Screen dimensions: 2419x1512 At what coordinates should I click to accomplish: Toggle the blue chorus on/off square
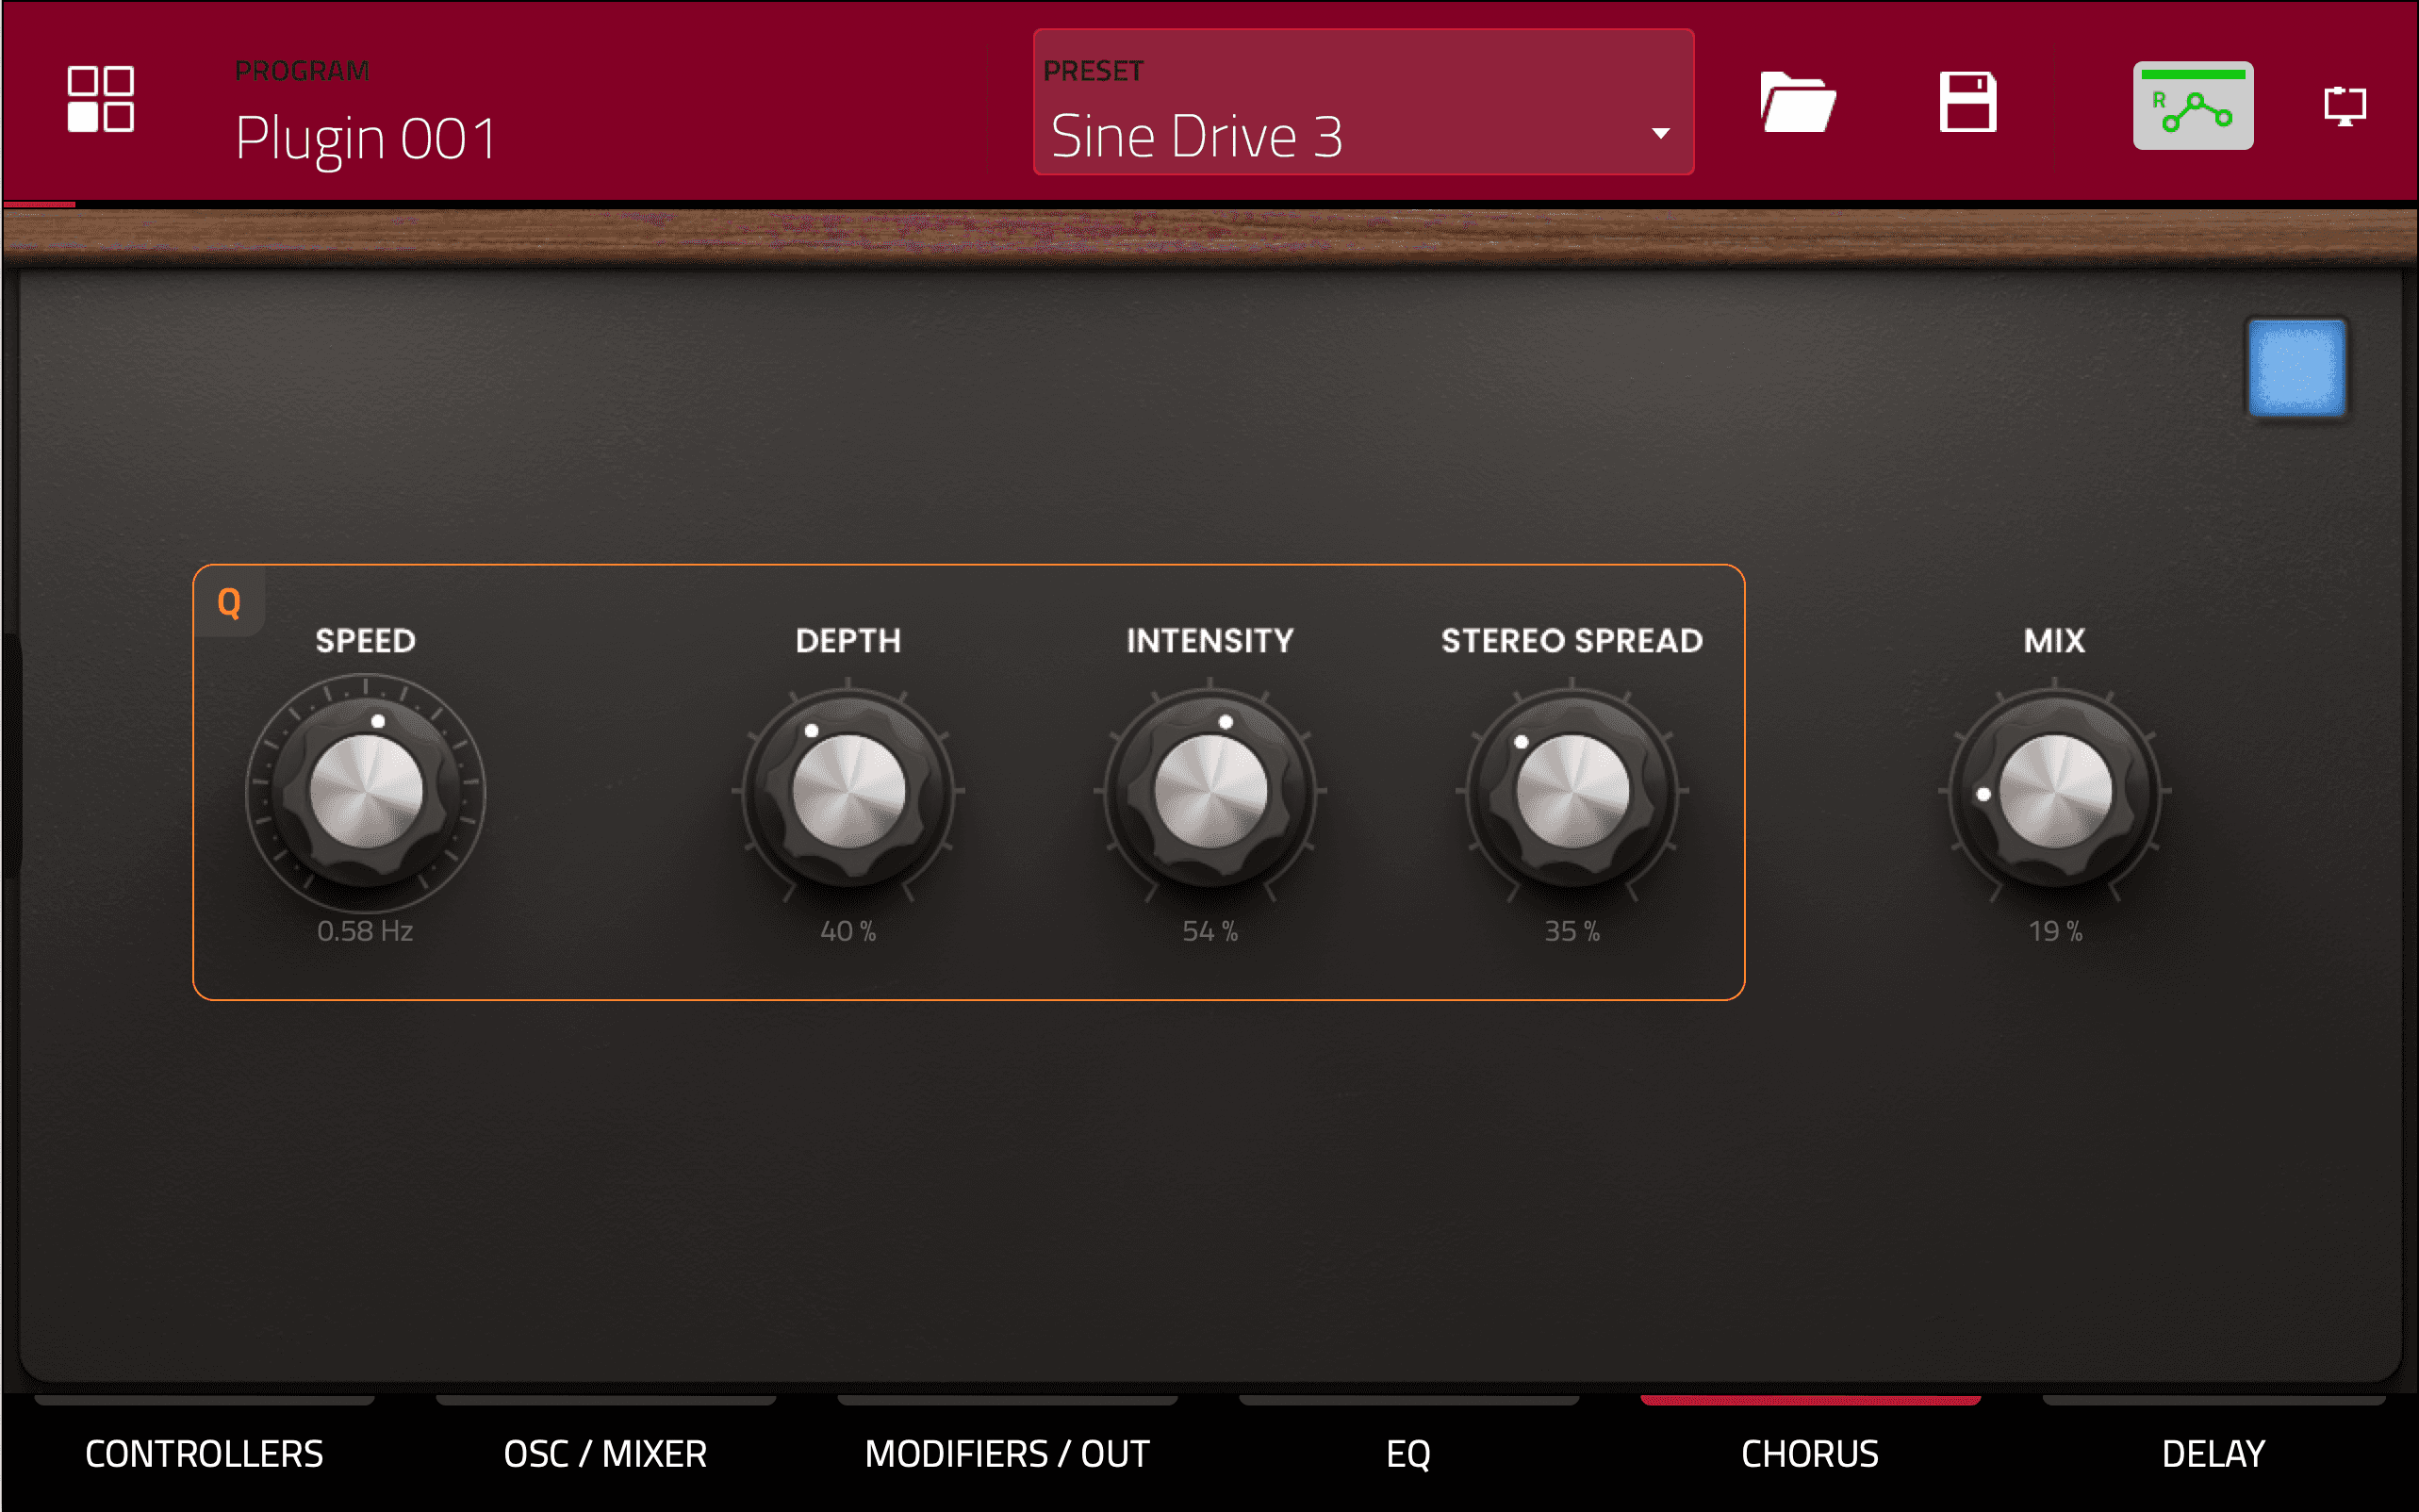[x=2296, y=367]
